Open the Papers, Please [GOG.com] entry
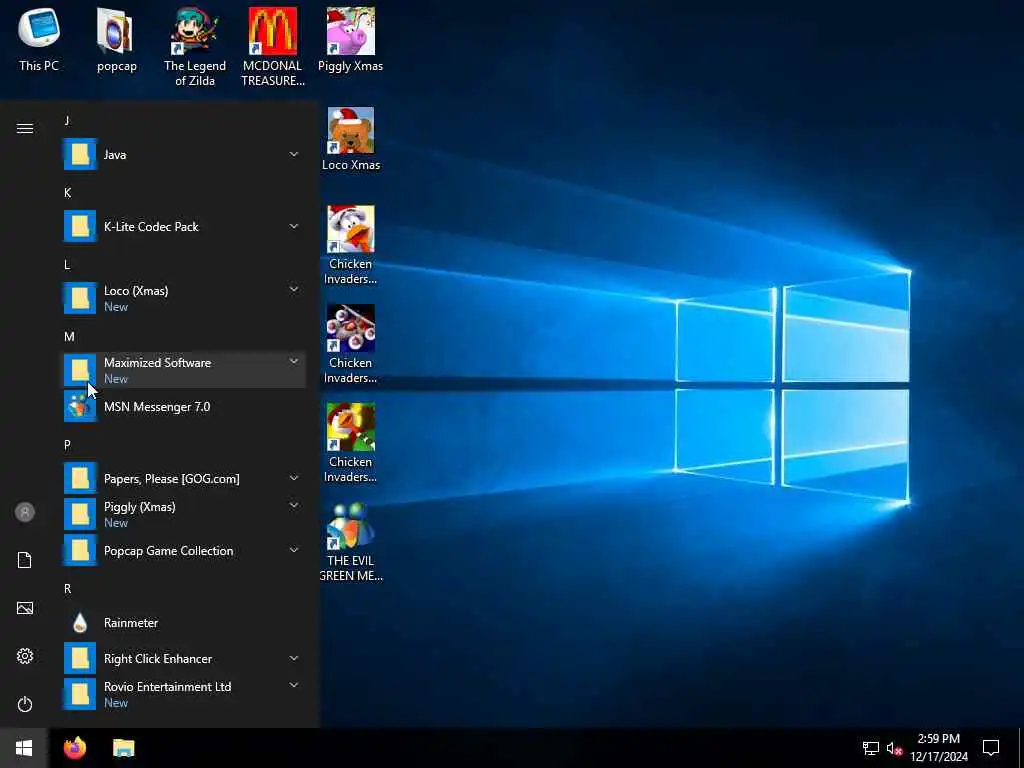Screen dimensions: 1024x768 184,479
